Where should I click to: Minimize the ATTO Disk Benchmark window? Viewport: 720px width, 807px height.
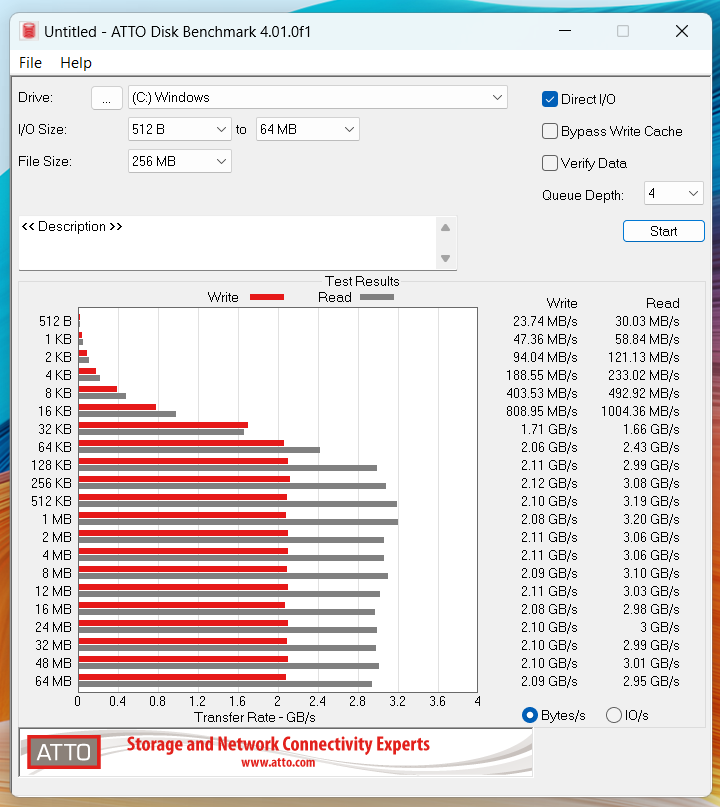[565, 31]
